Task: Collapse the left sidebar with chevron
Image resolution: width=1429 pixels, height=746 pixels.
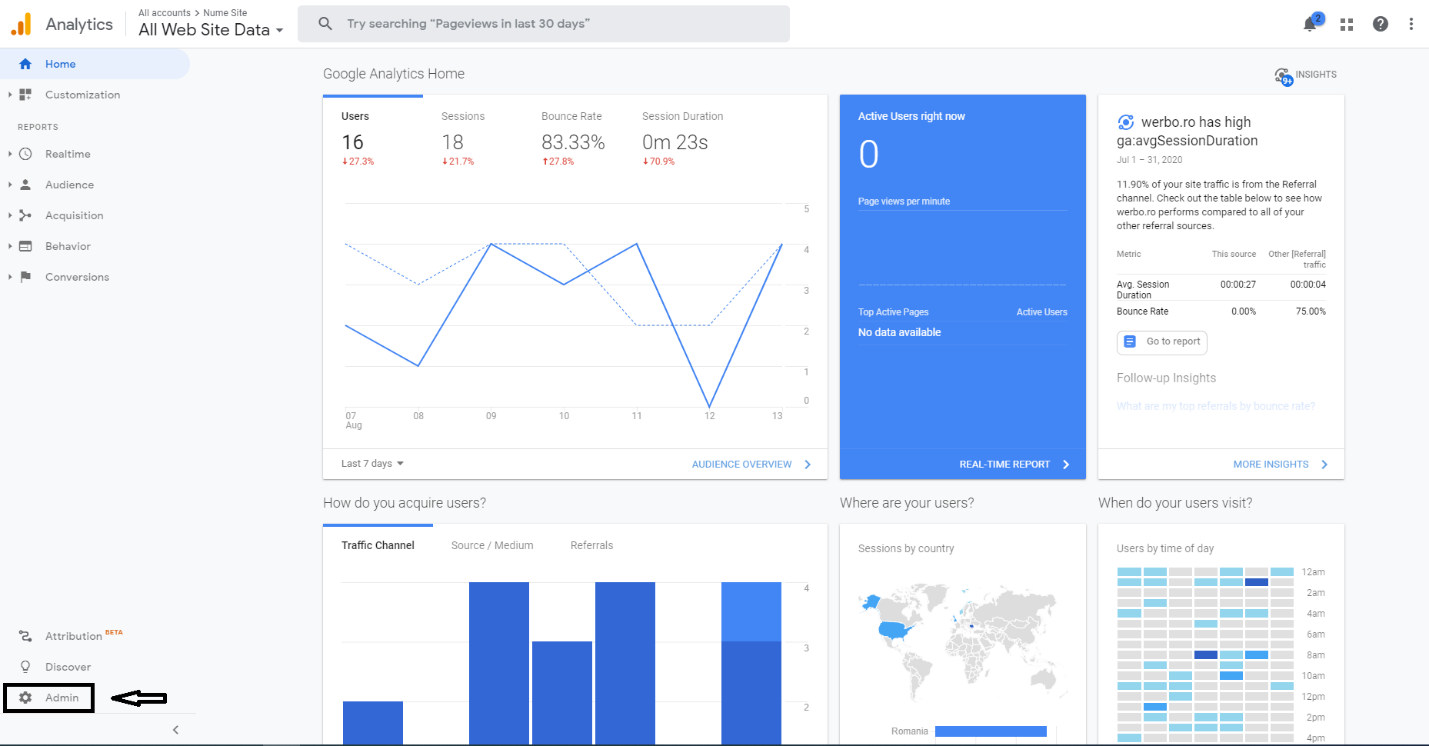Action: (176, 730)
